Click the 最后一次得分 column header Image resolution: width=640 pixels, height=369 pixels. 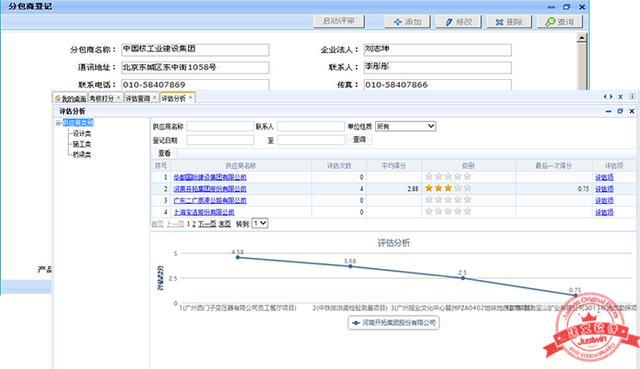[x=553, y=166]
